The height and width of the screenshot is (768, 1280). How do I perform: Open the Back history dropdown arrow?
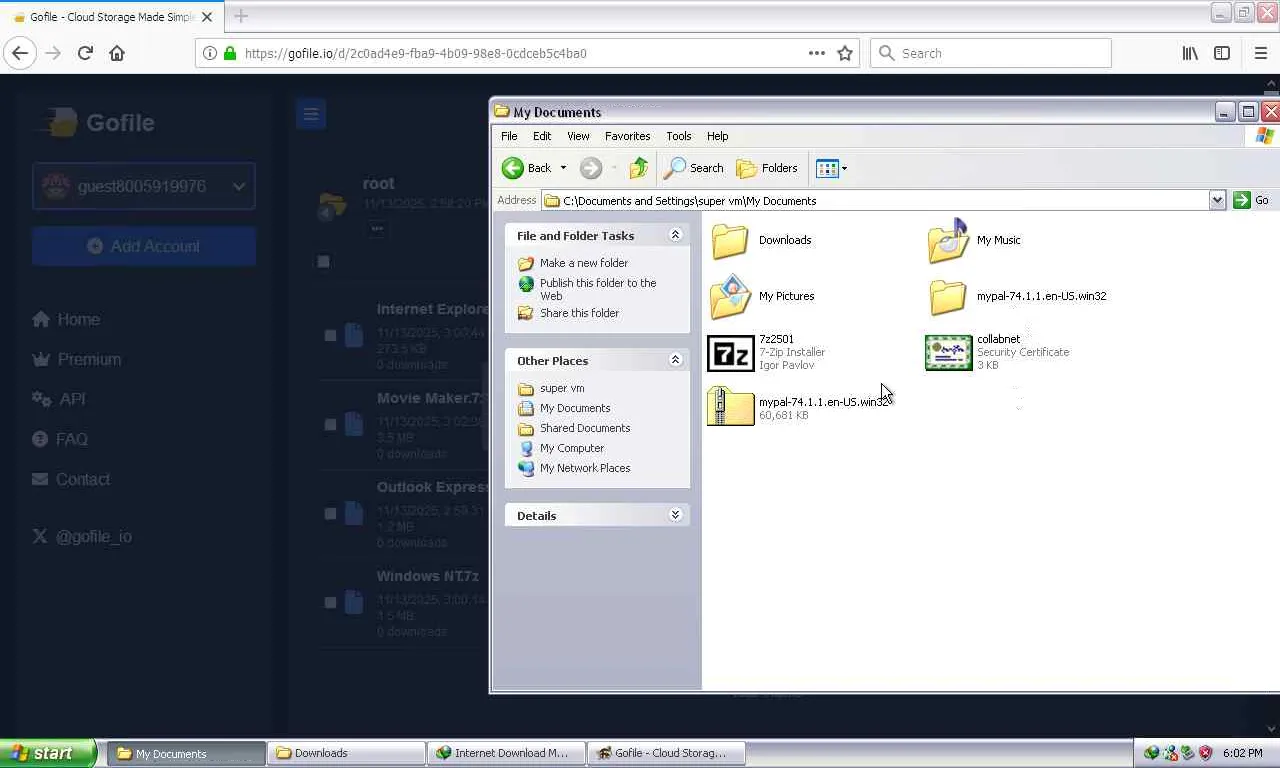click(x=563, y=168)
